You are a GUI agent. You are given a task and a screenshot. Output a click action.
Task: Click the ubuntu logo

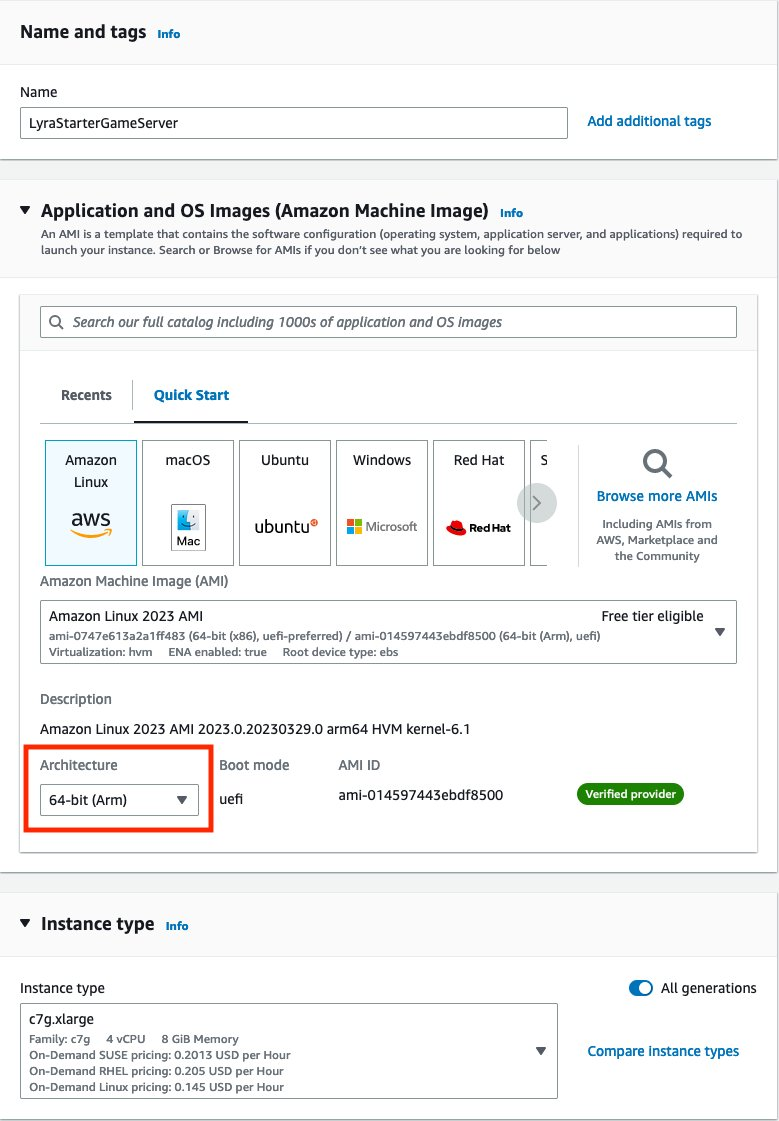coord(286,527)
